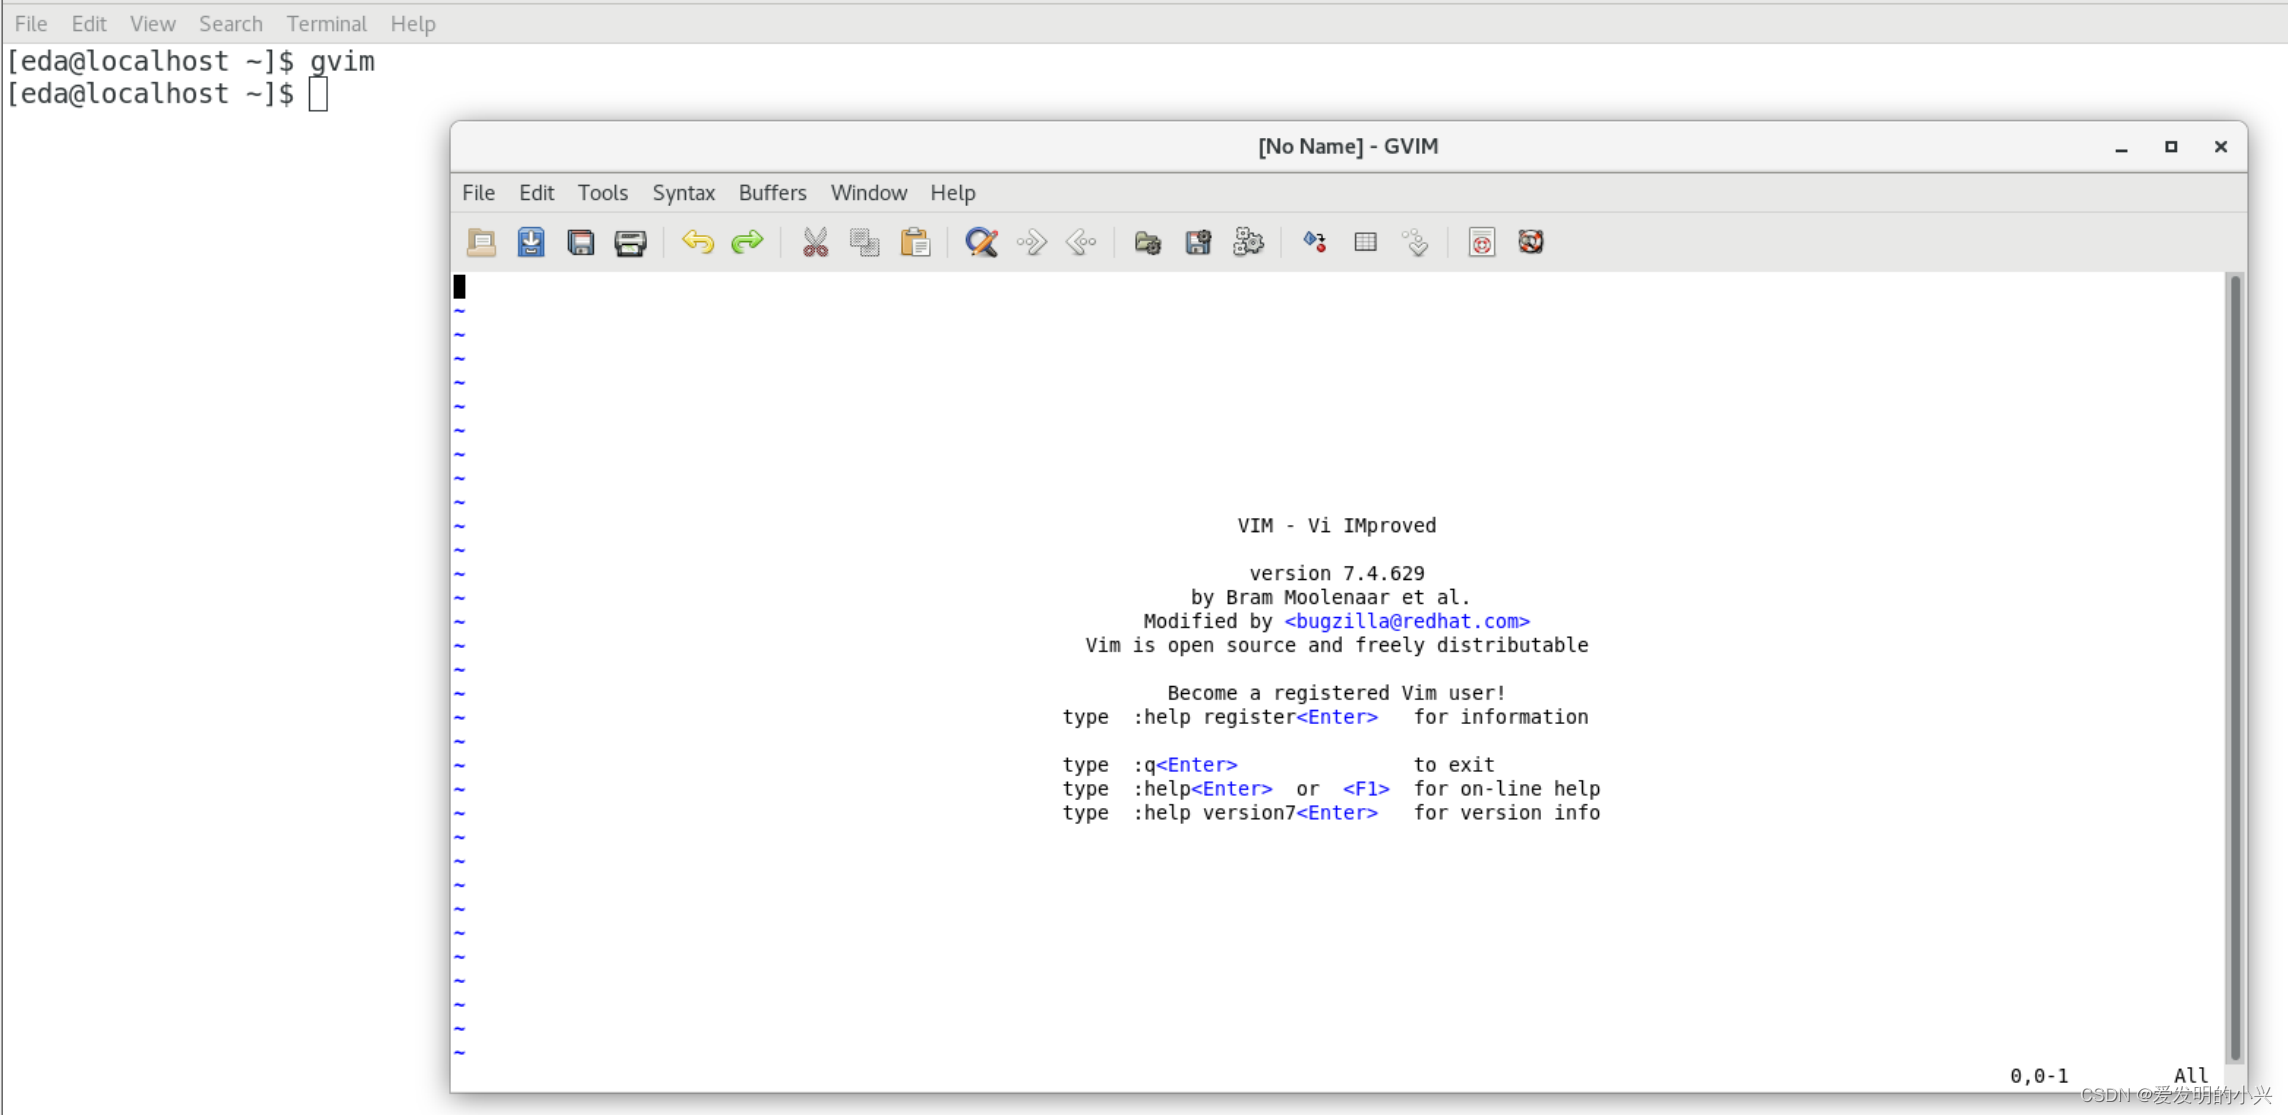Click the Open file toolbar icon
Image resolution: width=2288 pixels, height=1115 pixels.
click(x=481, y=242)
